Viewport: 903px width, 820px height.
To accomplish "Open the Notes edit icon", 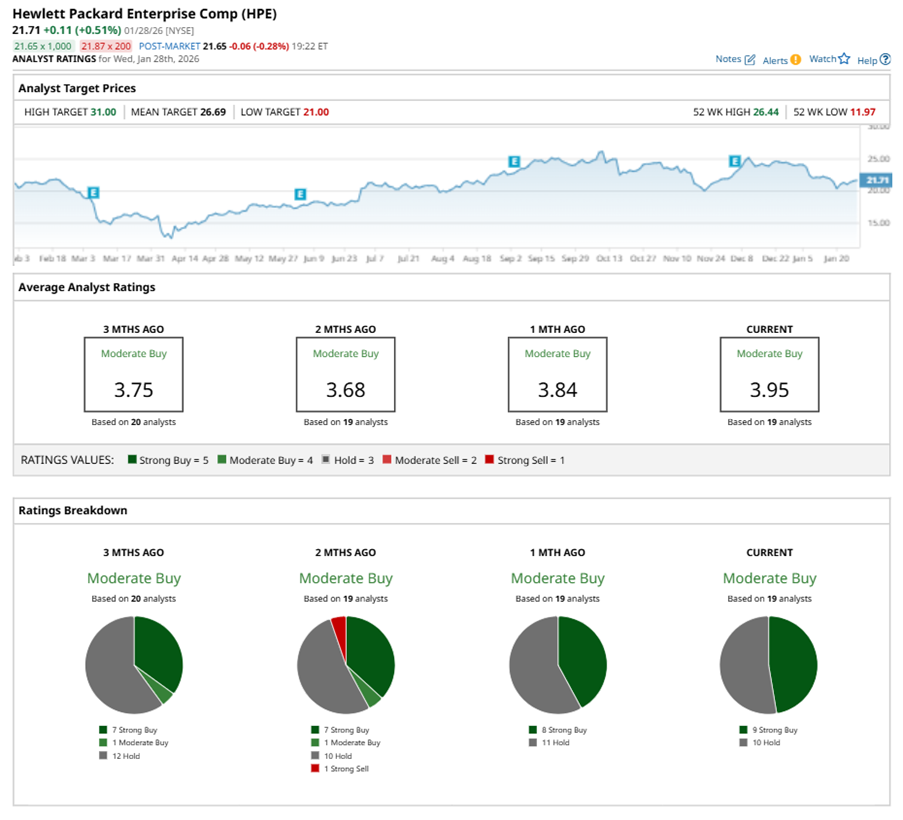I will tap(750, 59).
